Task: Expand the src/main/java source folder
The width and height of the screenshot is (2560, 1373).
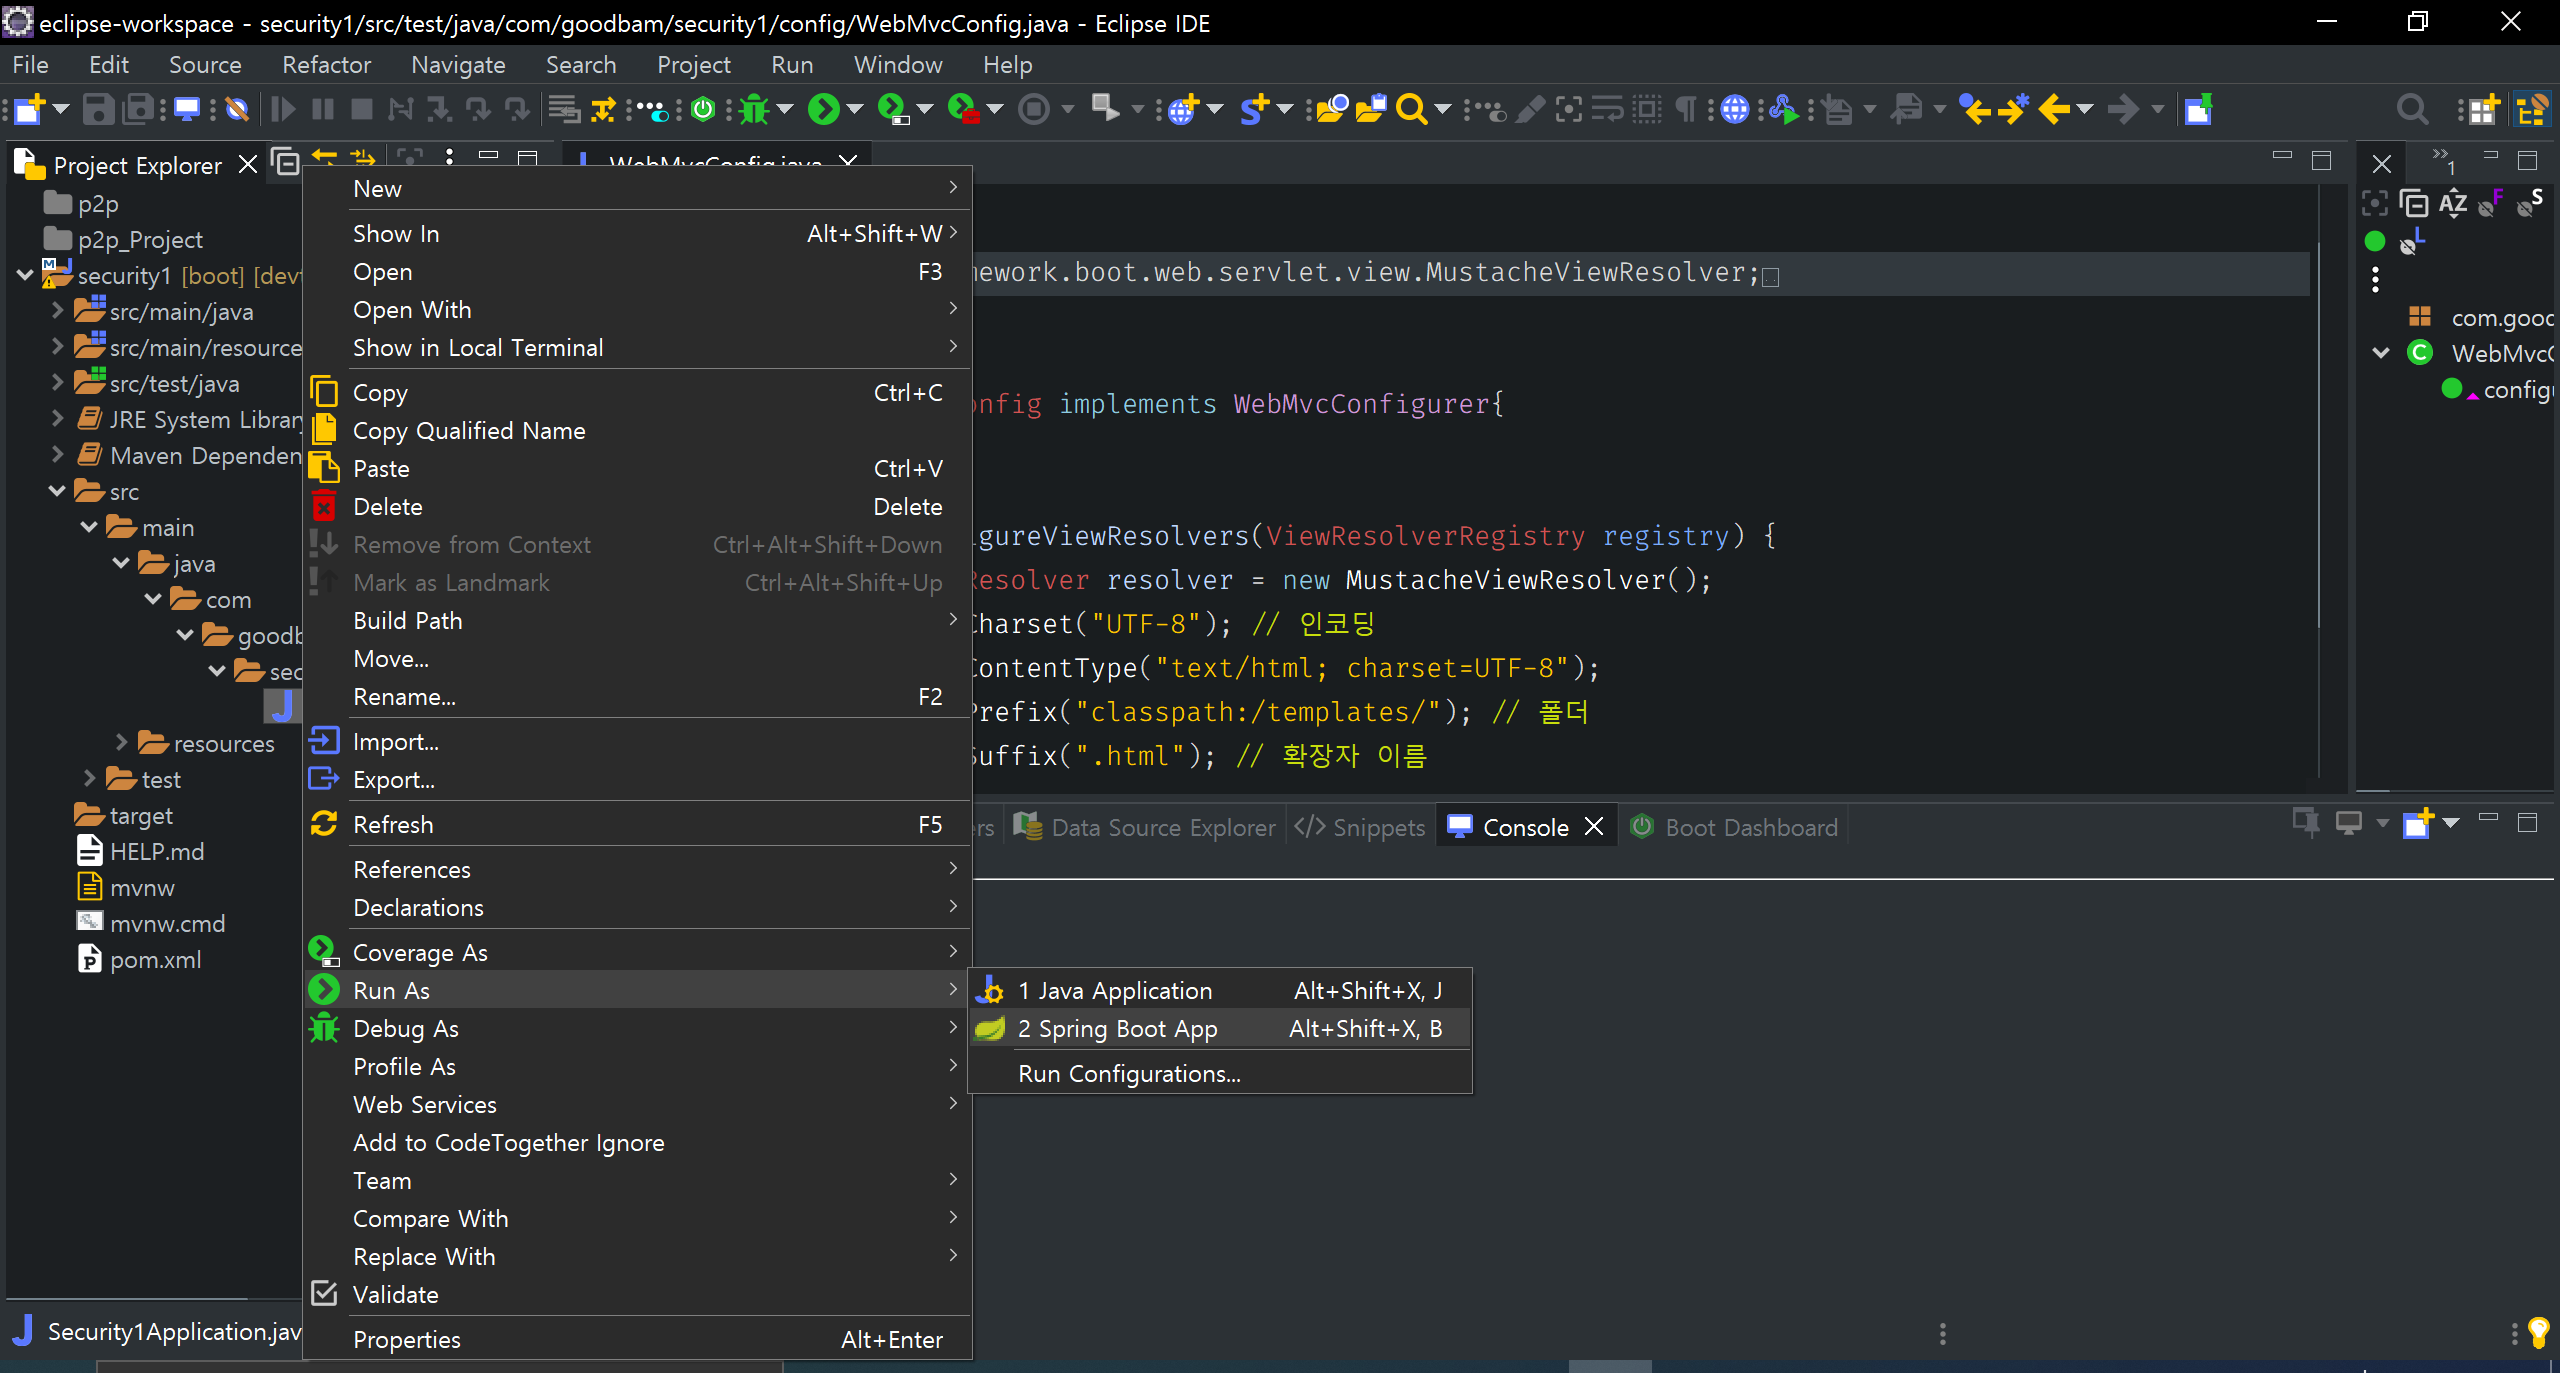Action: pyautogui.click(x=57, y=311)
